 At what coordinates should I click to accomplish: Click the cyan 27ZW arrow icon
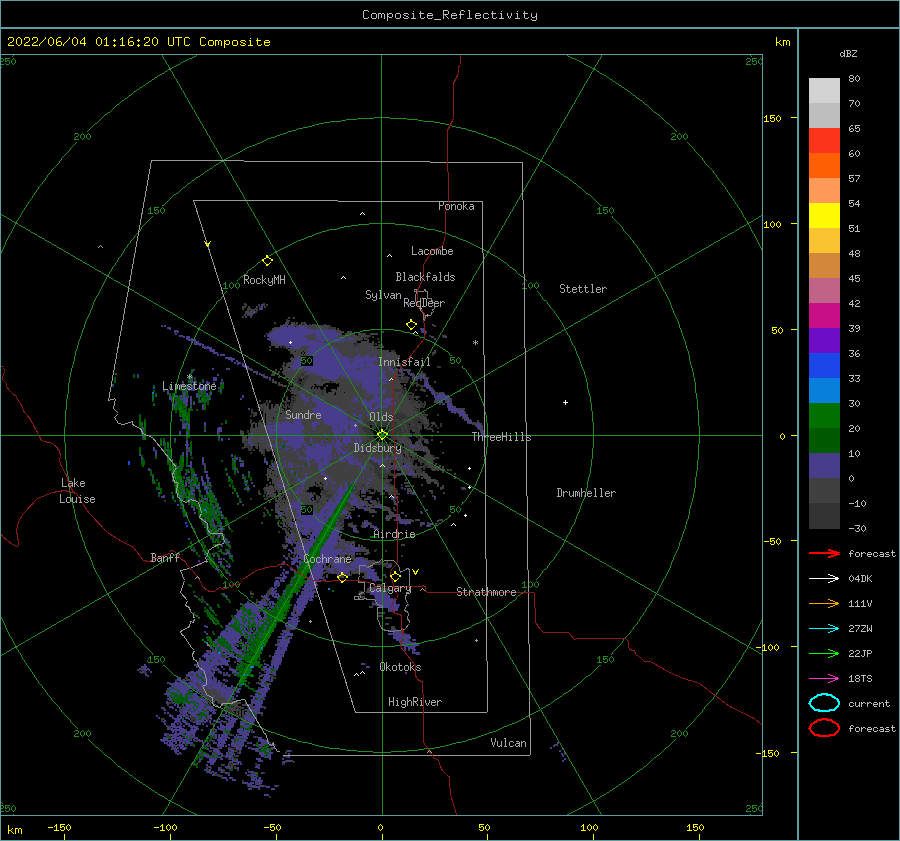coord(824,629)
